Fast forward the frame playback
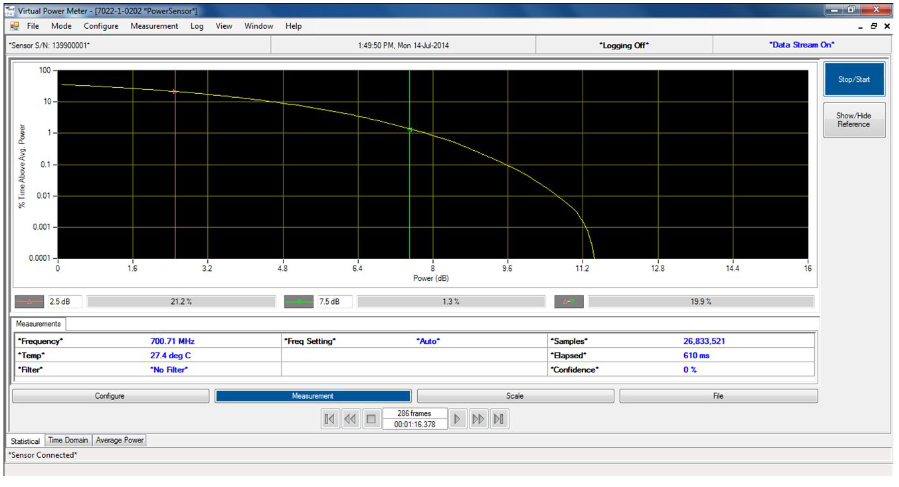Screen dimensions: 899x487 click(x=478, y=419)
